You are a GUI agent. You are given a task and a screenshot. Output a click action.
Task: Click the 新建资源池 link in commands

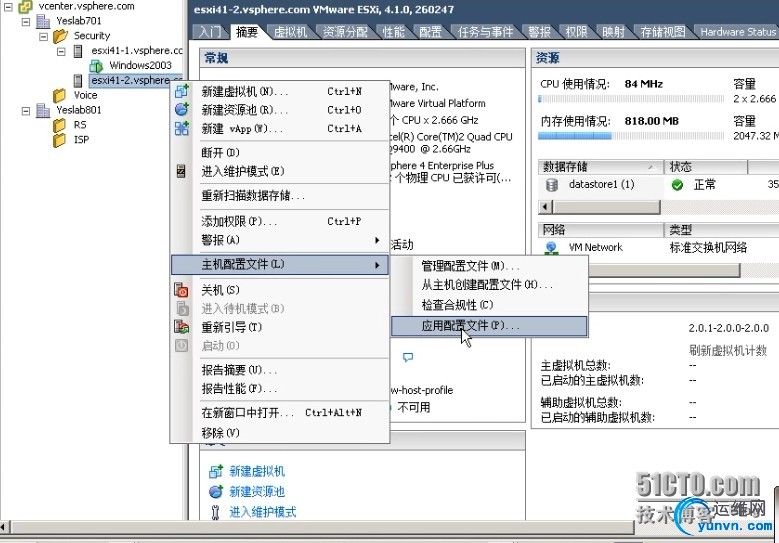pos(257,491)
